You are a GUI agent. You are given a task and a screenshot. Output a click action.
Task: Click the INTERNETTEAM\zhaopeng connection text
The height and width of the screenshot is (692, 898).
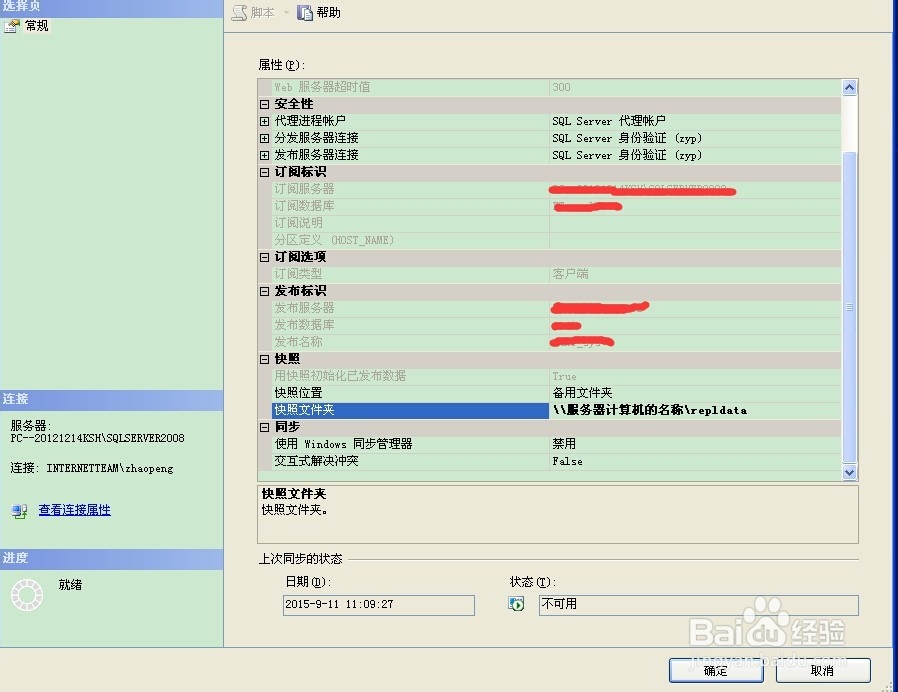coord(110,469)
